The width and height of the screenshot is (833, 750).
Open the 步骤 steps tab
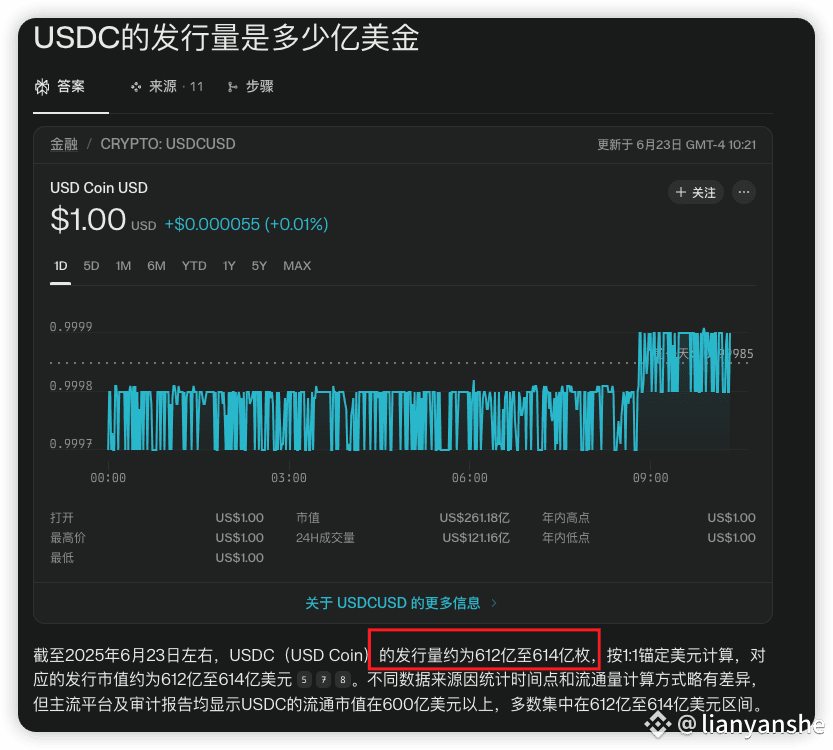click(250, 87)
